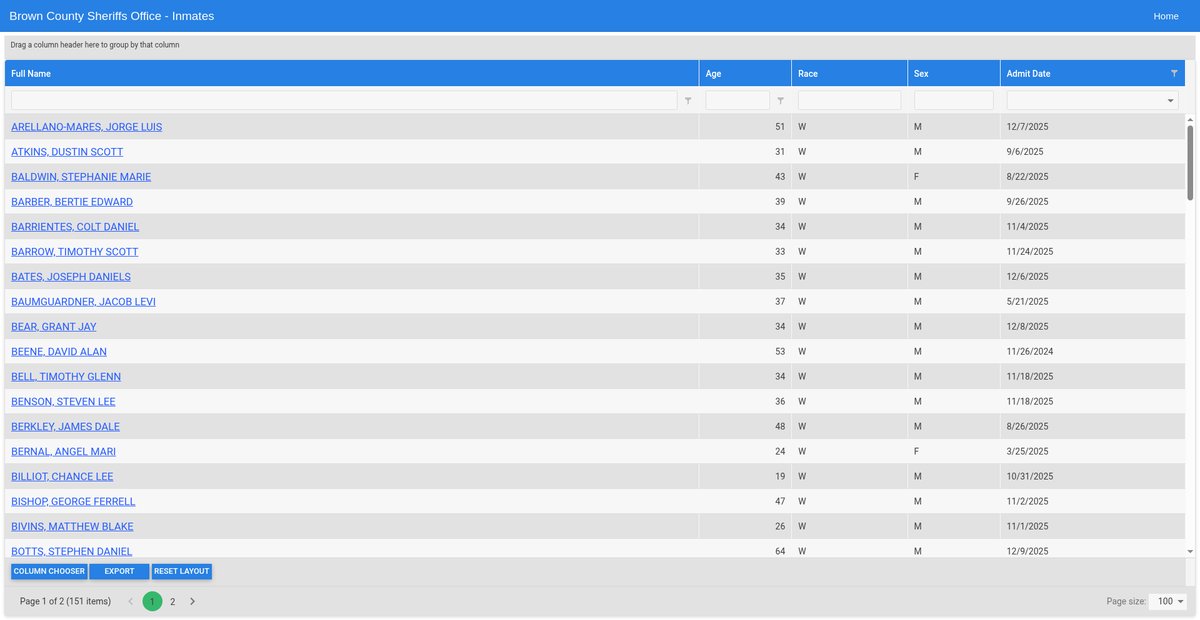Open the Admit Date filter dropdown
The image size is (1200, 620).
click(x=1170, y=101)
